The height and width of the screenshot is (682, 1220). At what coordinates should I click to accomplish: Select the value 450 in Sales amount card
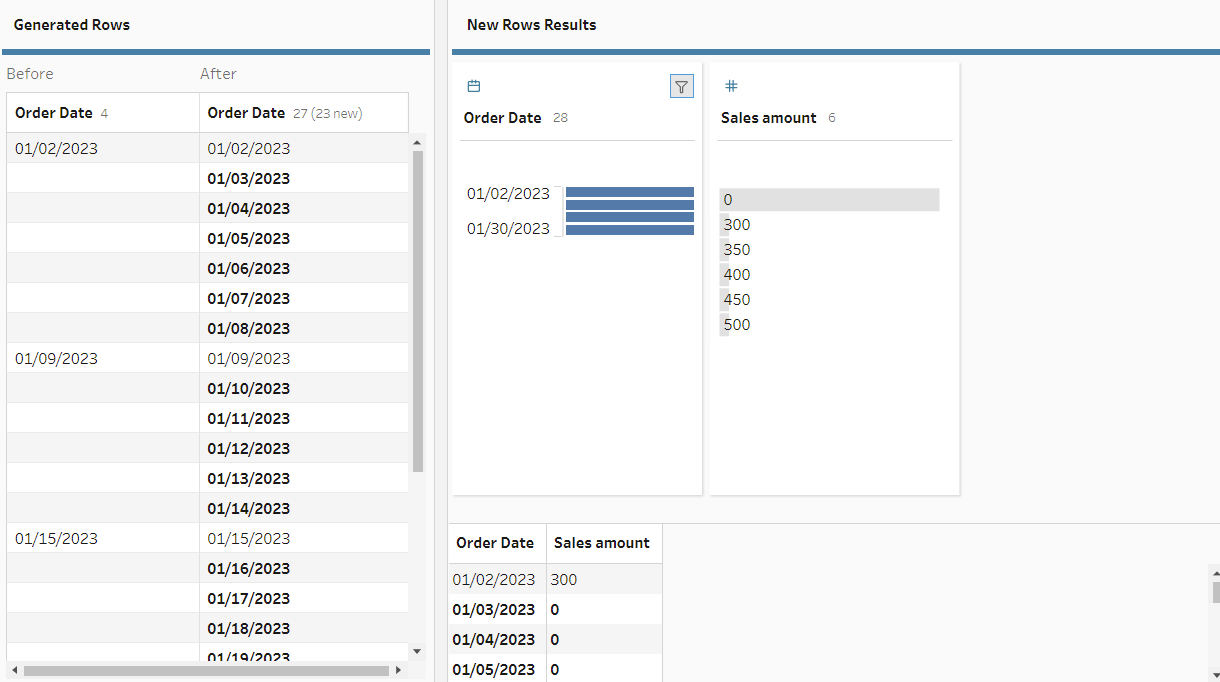[737, 300]
